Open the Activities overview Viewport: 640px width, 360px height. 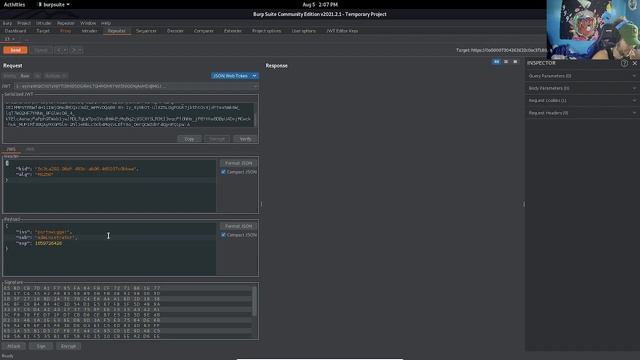tap(14, 4)
